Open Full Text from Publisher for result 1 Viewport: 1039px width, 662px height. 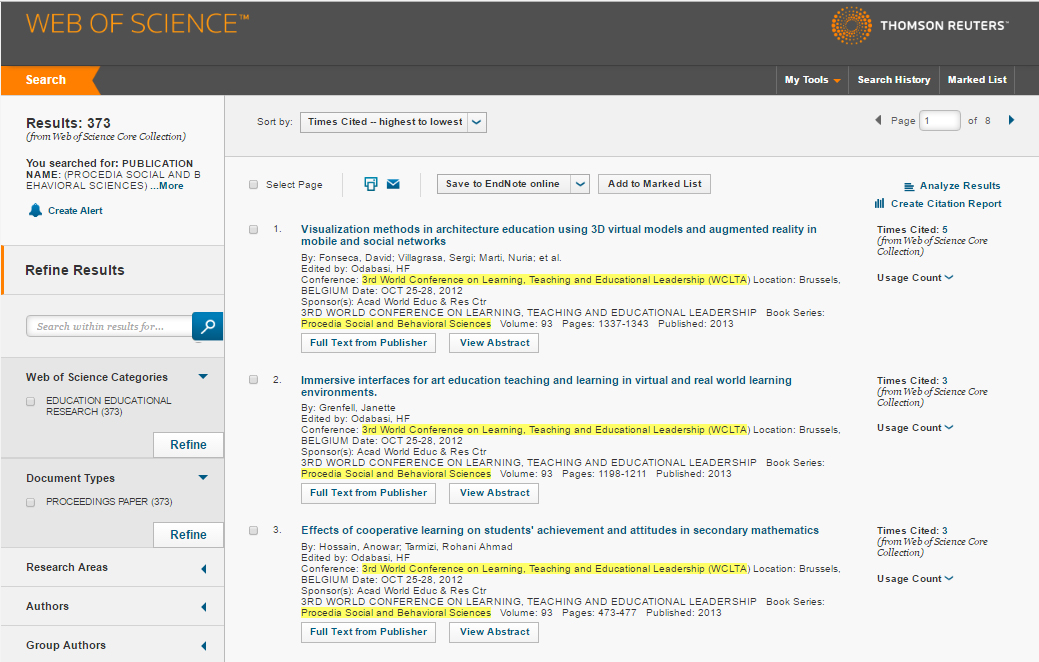[x=368, y=343]
